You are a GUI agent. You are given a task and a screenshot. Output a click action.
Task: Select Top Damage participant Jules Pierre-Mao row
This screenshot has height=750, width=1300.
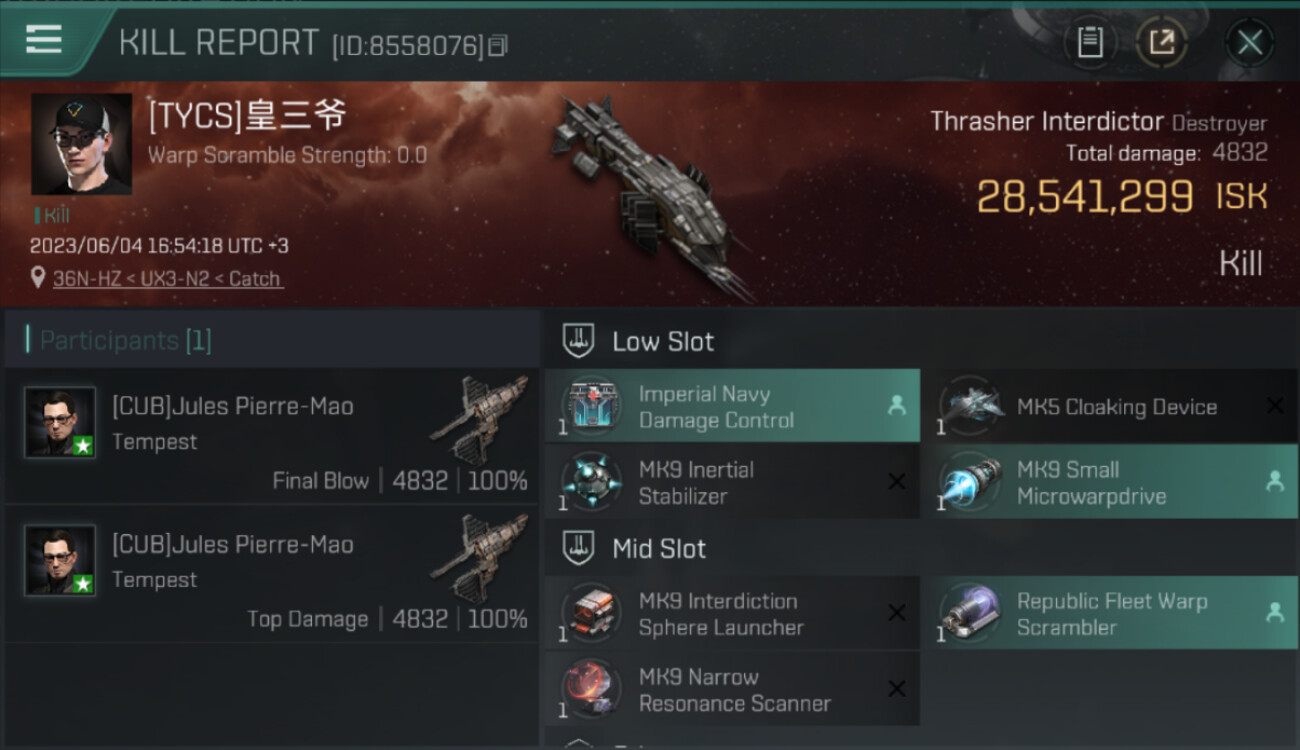[272, 574]
